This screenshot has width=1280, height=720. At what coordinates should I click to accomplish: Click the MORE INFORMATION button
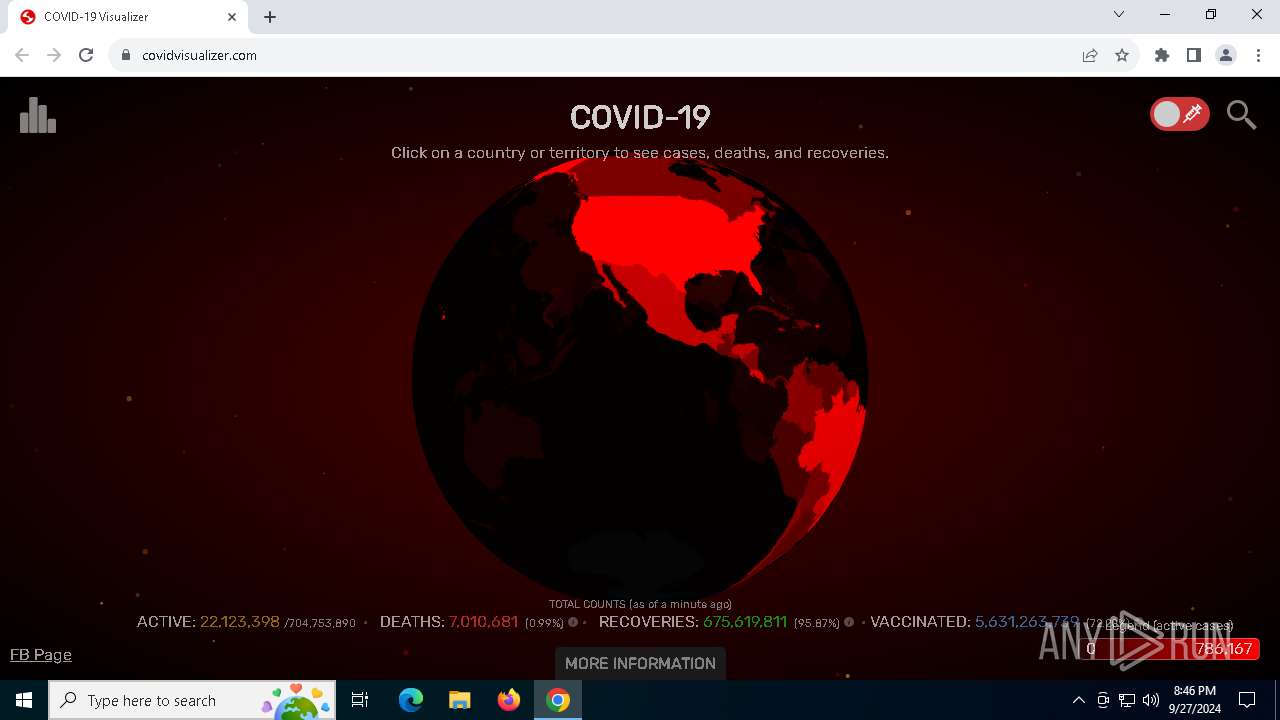pos(640,663)
